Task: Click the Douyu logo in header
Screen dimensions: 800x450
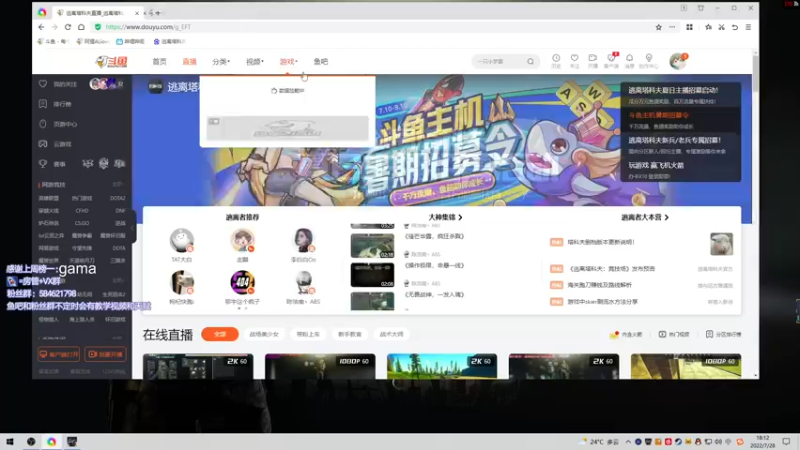Action: (112, 61)
